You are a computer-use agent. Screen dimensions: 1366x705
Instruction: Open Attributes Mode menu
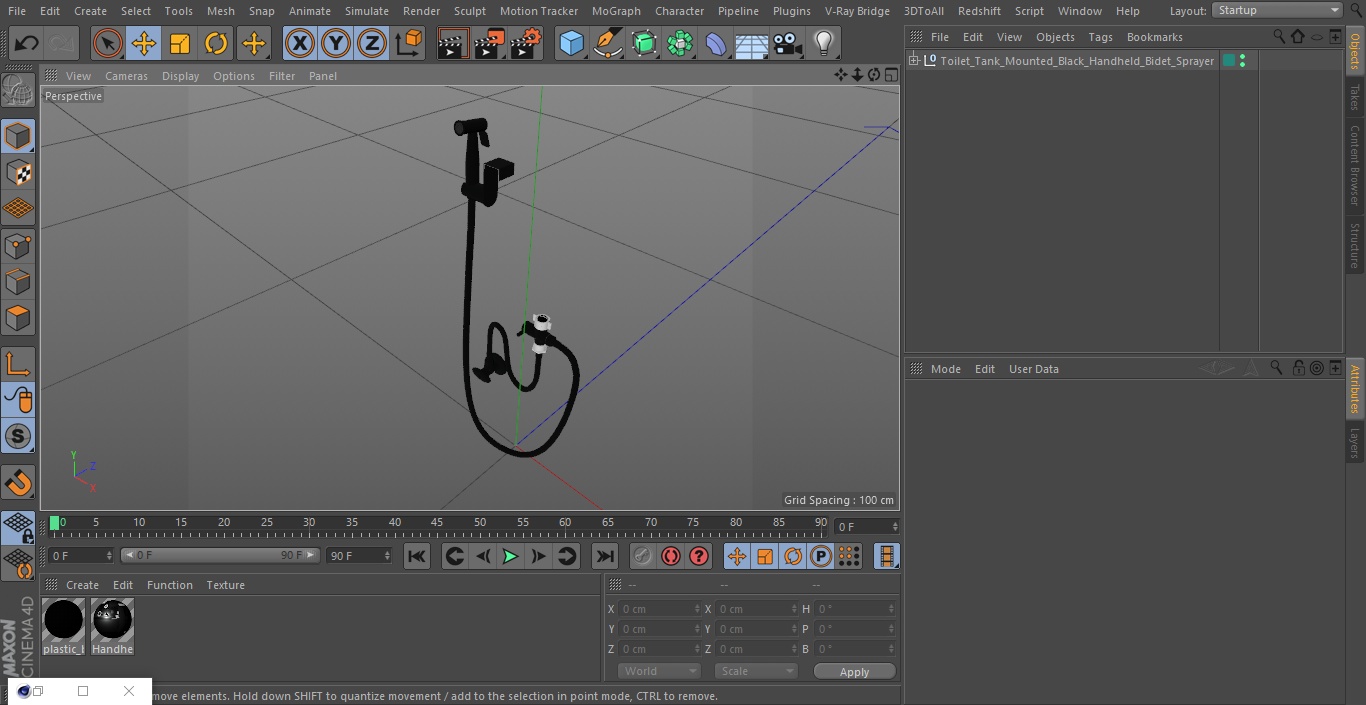click(x=945, y=369)
